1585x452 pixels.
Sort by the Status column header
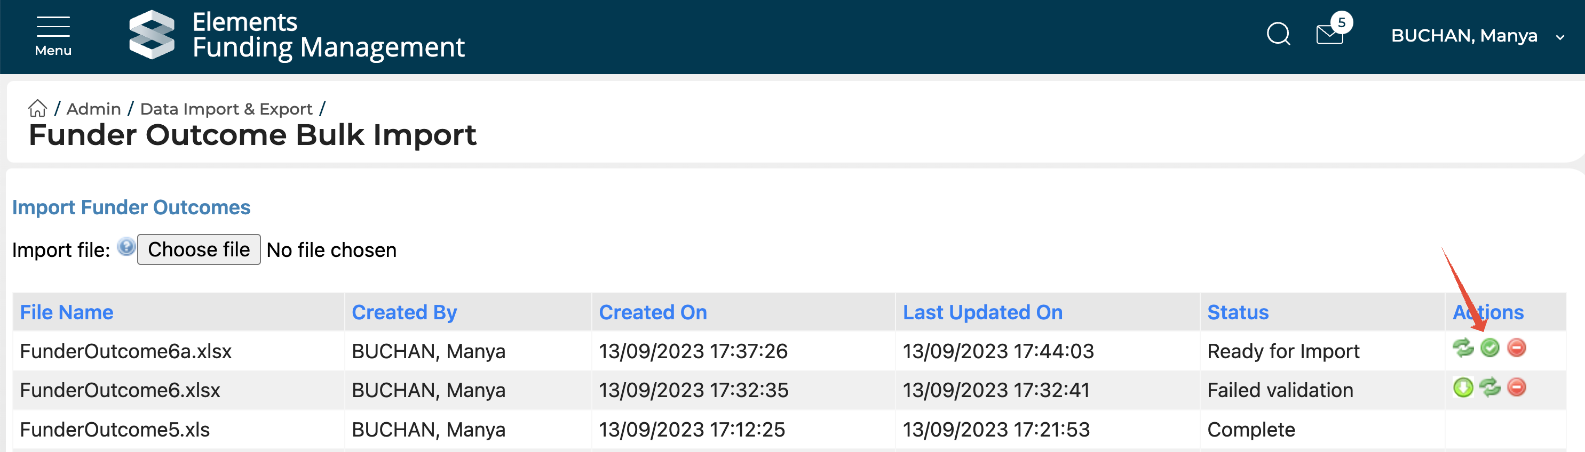[1238, 312]
